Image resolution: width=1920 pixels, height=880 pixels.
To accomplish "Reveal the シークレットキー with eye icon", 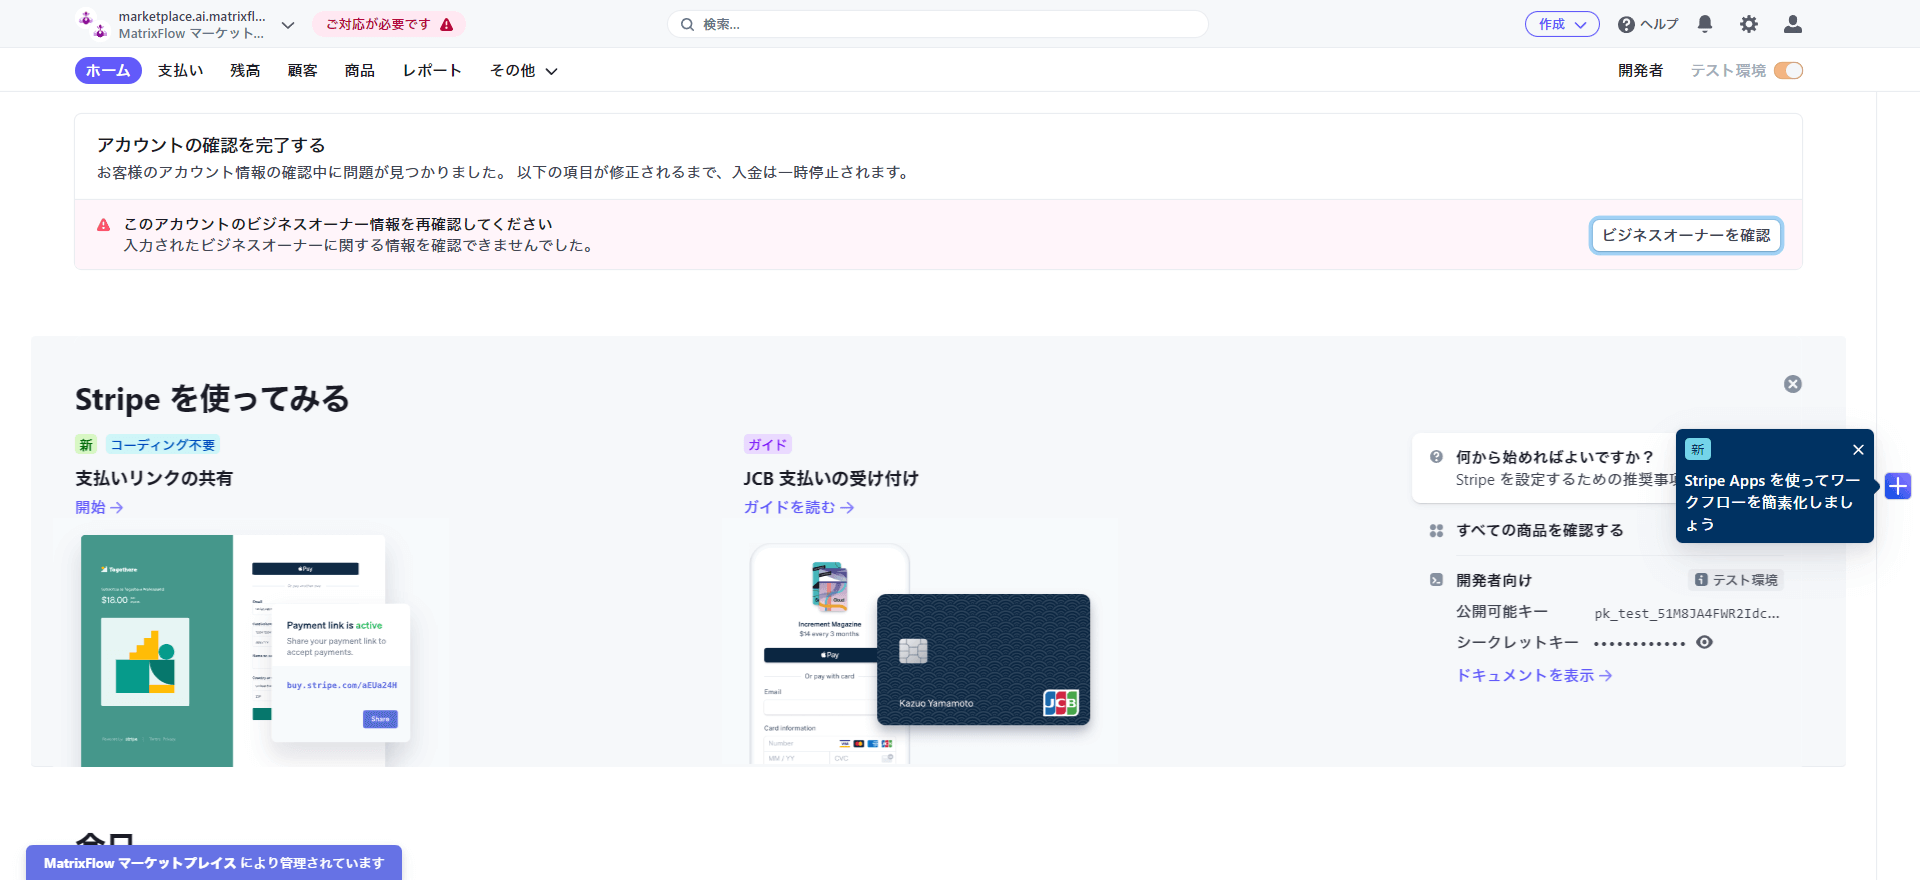I will 1705,643.
